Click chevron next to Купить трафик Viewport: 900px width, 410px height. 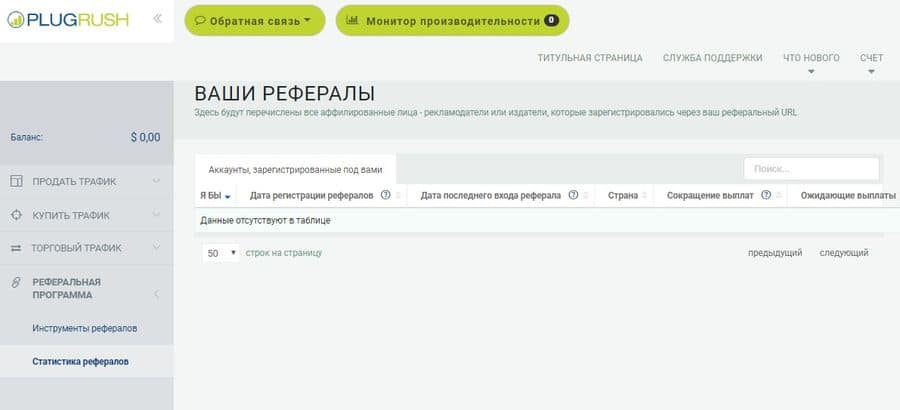pyautogui.click(x=156, y=214)
